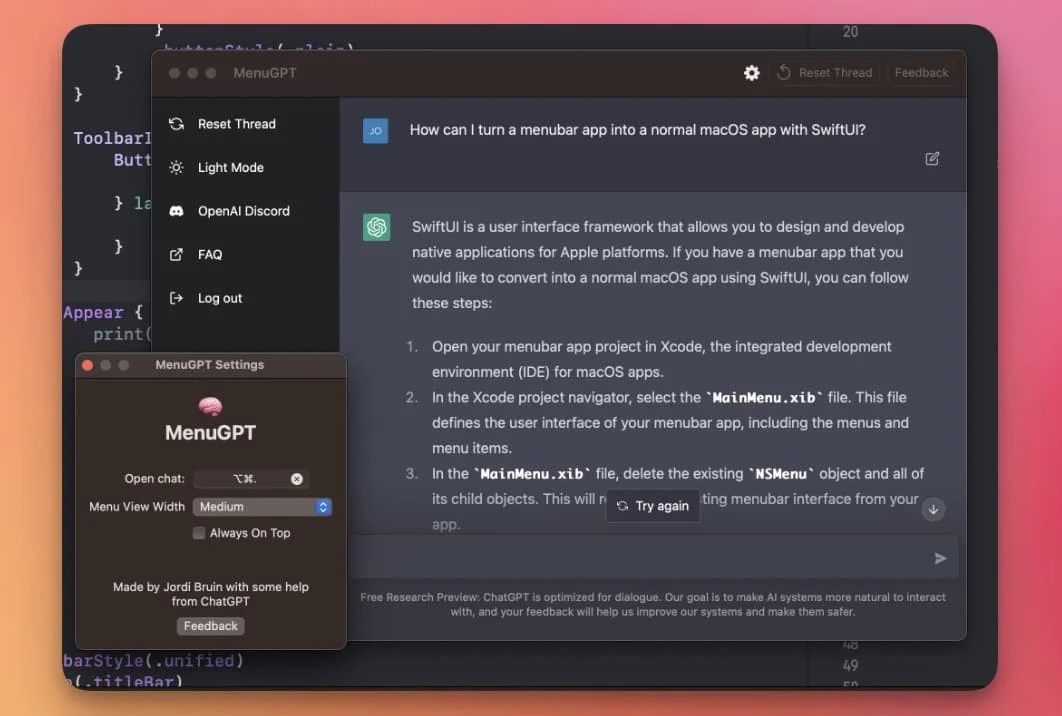1062x716 pixels.
Task: Click the JO user avatar
Action: (375, 131)
